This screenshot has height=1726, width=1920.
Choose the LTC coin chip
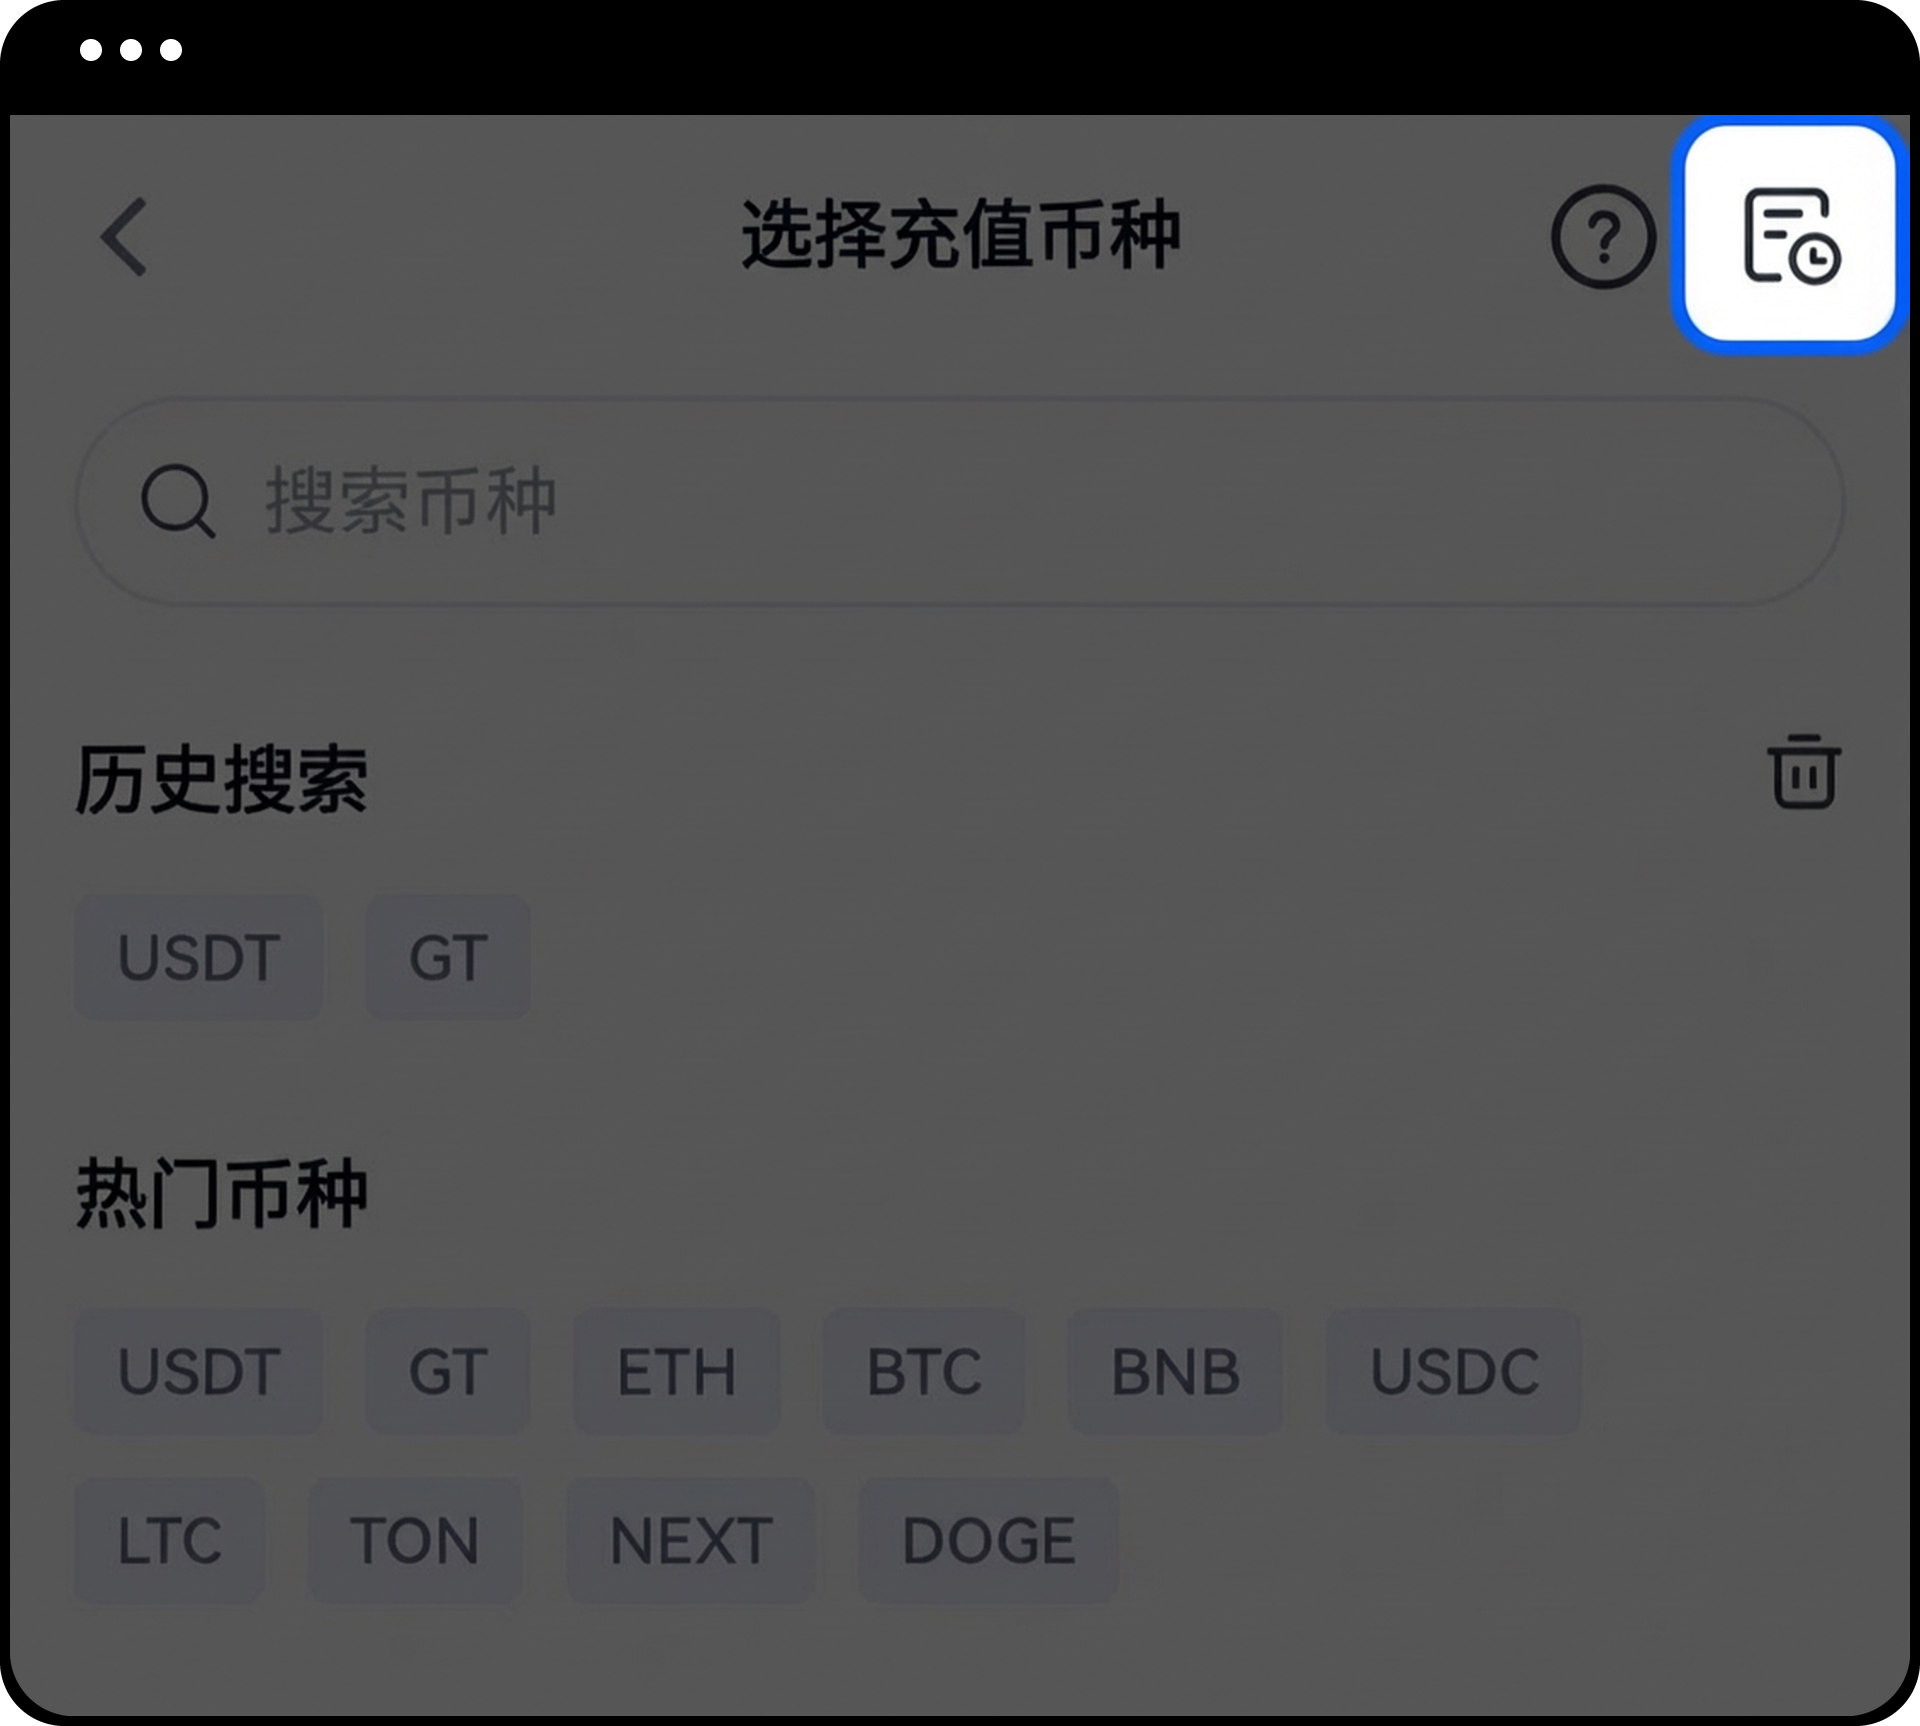(170, 1541)
